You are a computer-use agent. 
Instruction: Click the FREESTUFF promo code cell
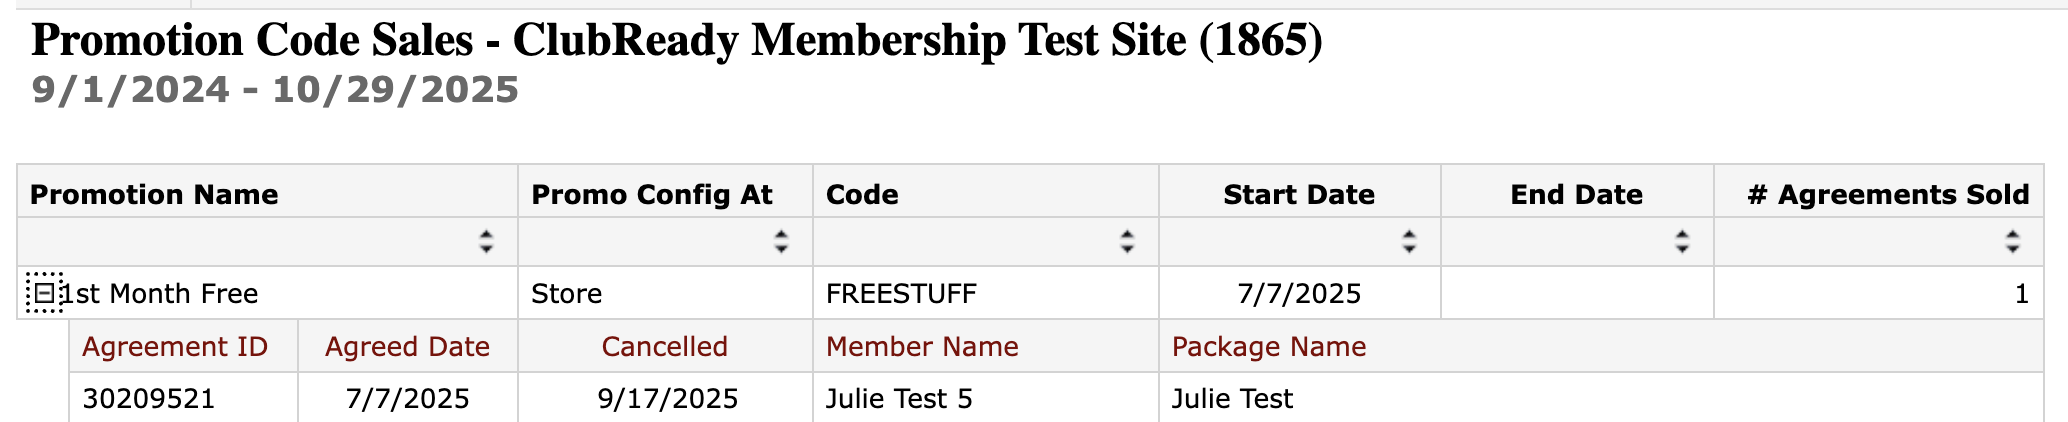tap(901, 293)
